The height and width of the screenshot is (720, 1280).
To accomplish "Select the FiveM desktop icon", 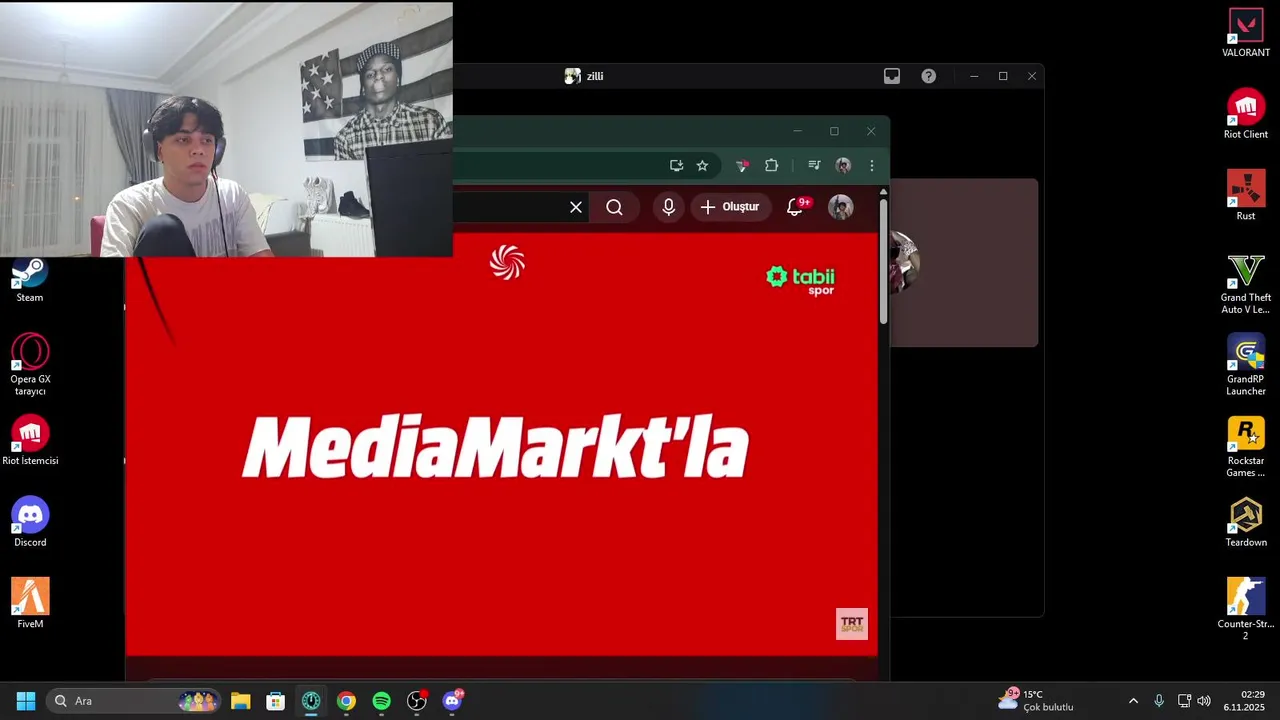I will (x=30, y=604).
